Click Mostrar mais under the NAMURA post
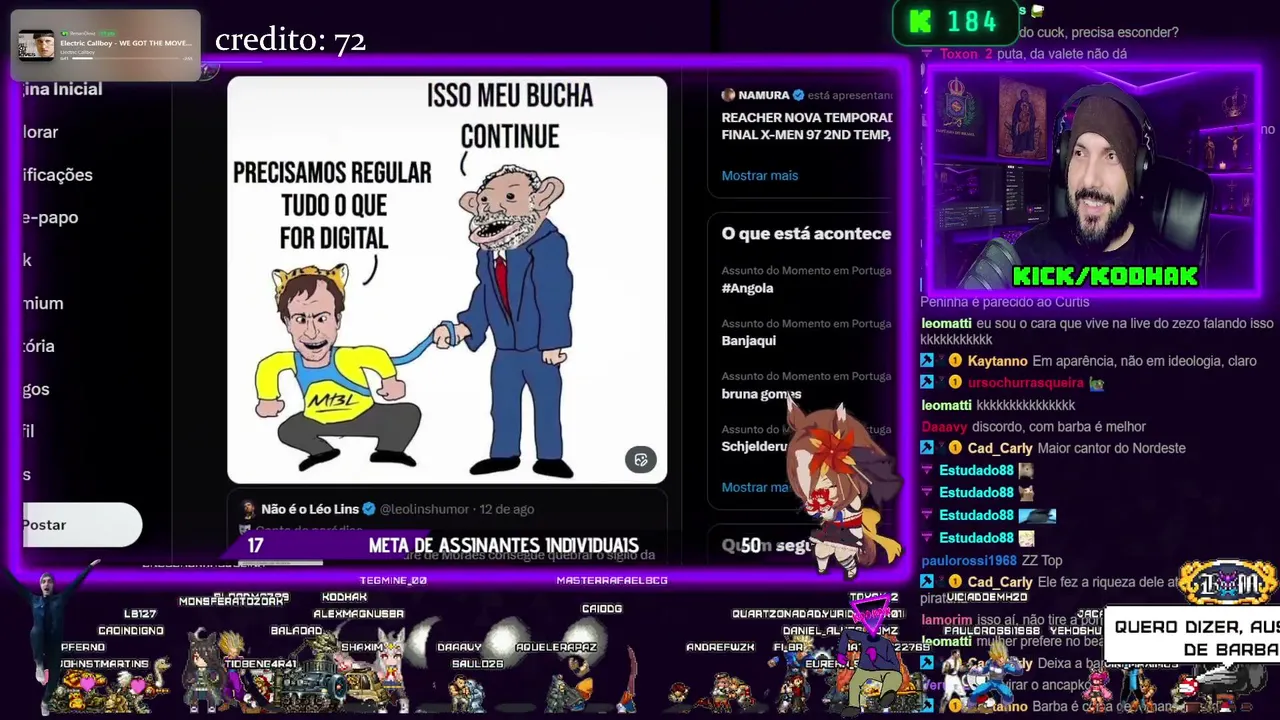The height and width of the screenshot is (720, 1280). point(760,176)
